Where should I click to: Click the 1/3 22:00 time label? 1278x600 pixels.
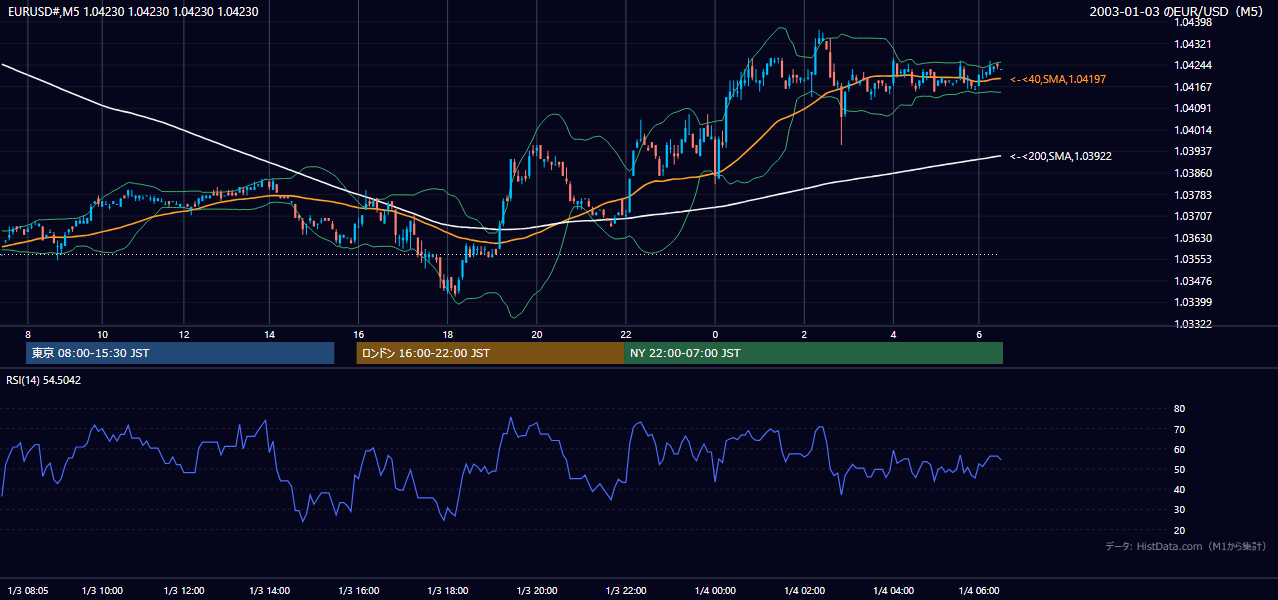626,591
